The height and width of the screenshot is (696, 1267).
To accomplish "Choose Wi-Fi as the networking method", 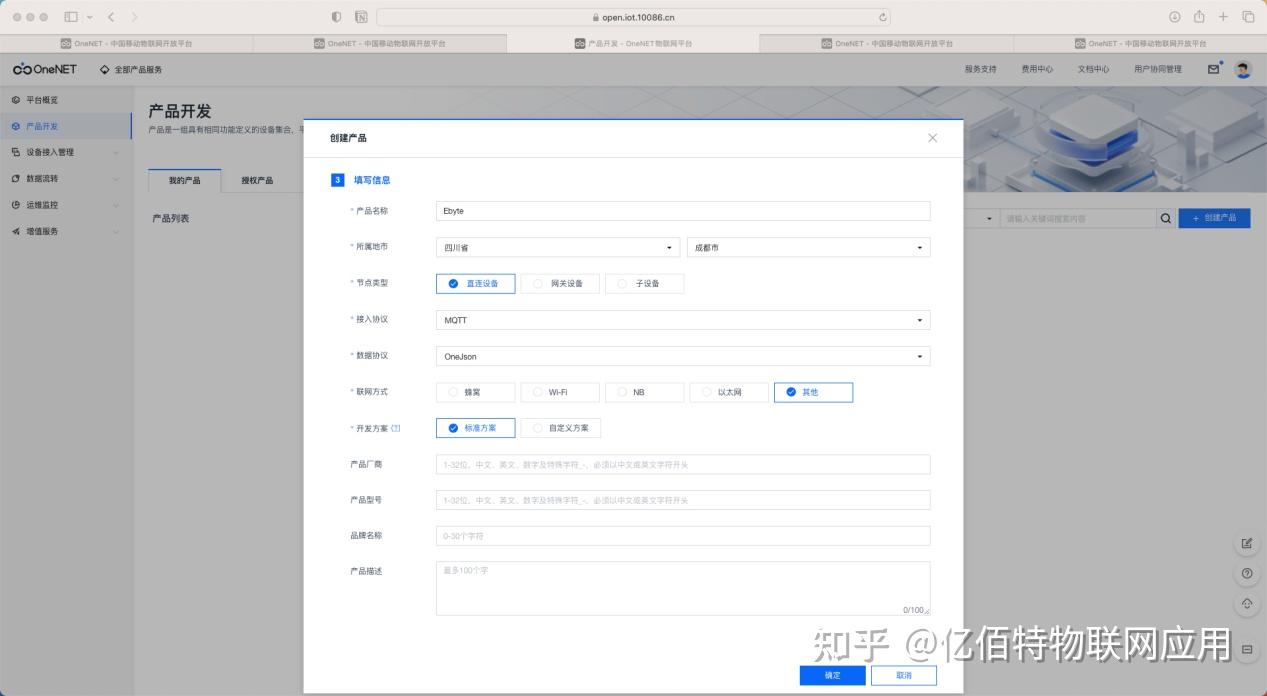I will [558, 392].
